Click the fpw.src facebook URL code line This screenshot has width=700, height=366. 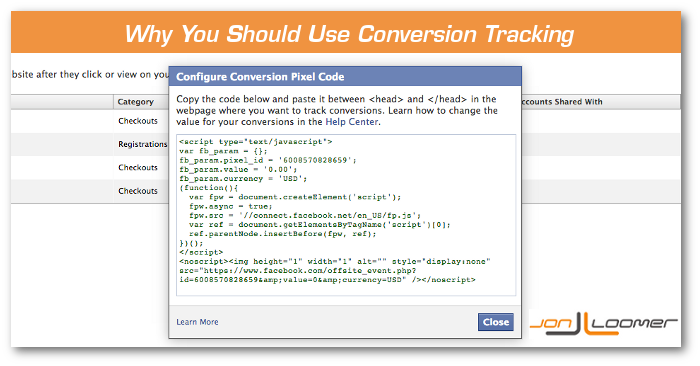point(305,215)
